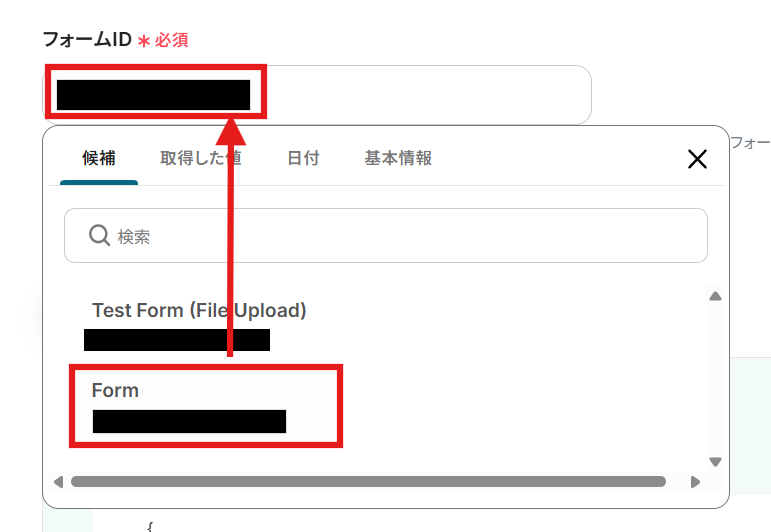Select the 日付 tab
The width and height of the screenshot is (771, 532).
[x=303, y=158]
